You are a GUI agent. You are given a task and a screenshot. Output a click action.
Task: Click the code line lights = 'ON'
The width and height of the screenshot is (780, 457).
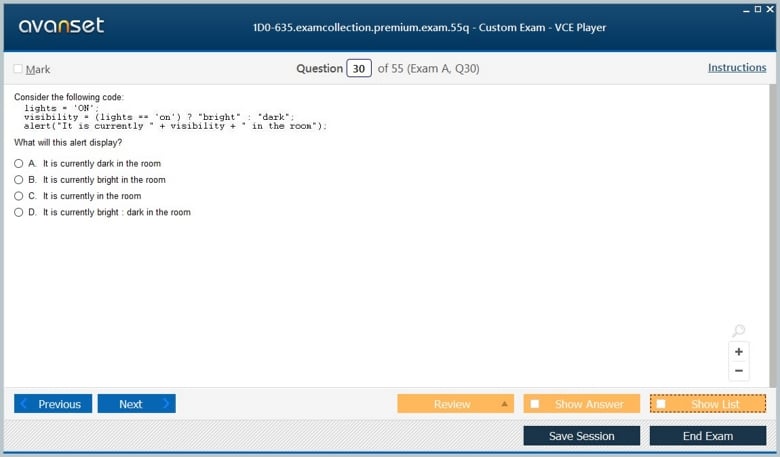click(x=62, y=108)
